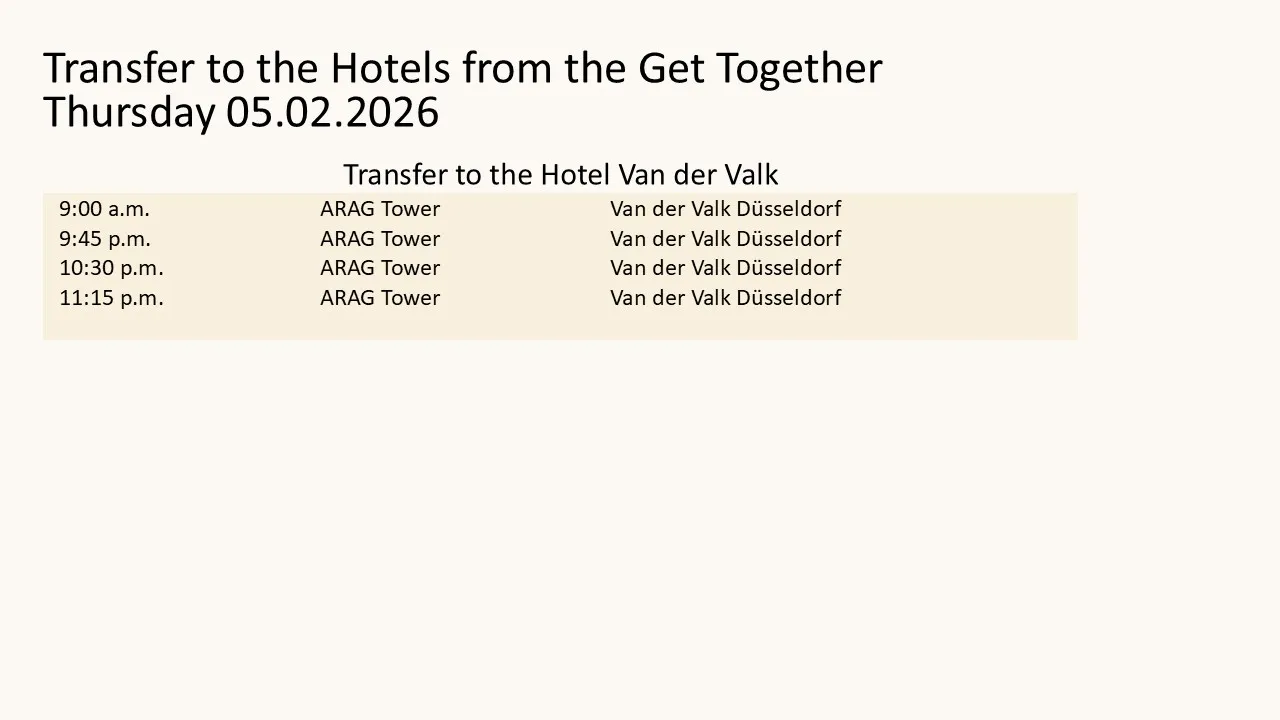Viewport: 1280px width, 720px height.
Task: Click "Get Together" in the title
Action: click(x=759, y=69)
